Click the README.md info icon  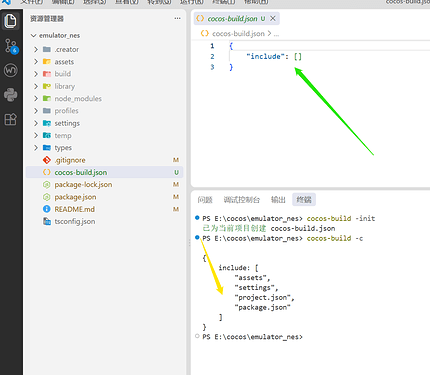click(47, 209)
